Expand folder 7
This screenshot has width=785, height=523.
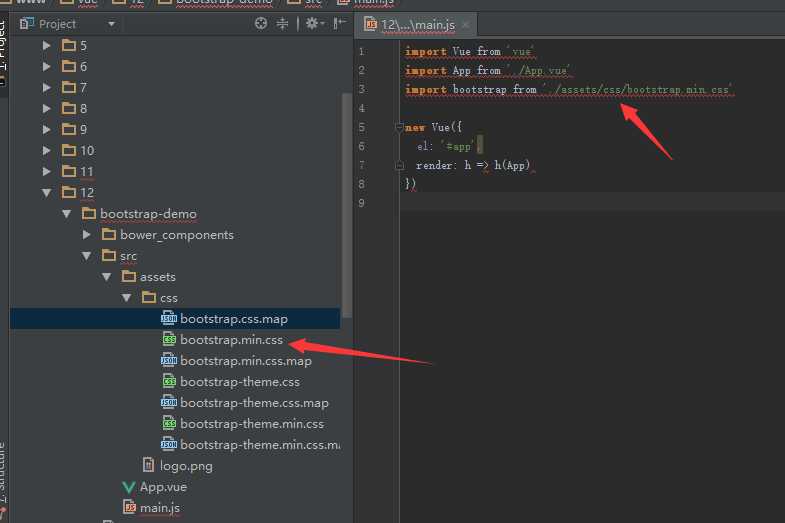point(47,88)
